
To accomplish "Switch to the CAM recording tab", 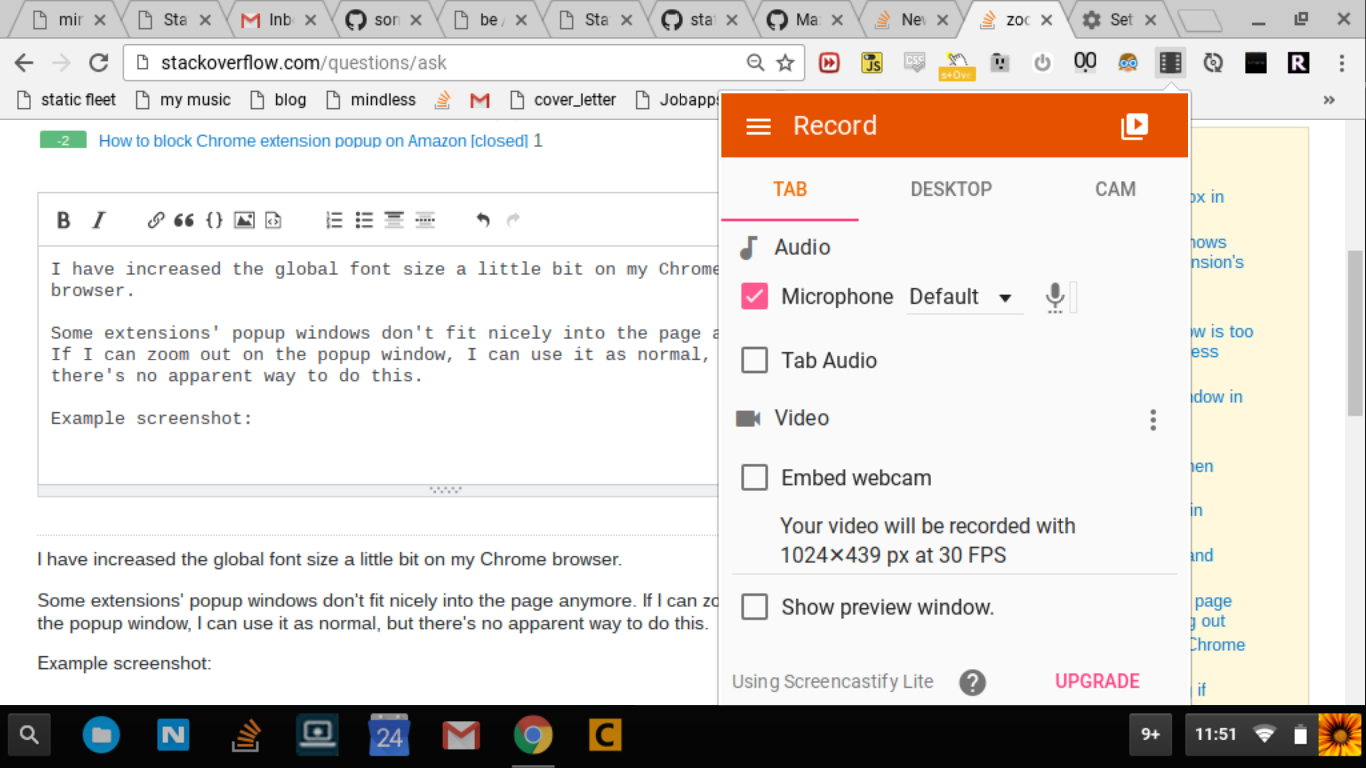I will pos(1115,189).
